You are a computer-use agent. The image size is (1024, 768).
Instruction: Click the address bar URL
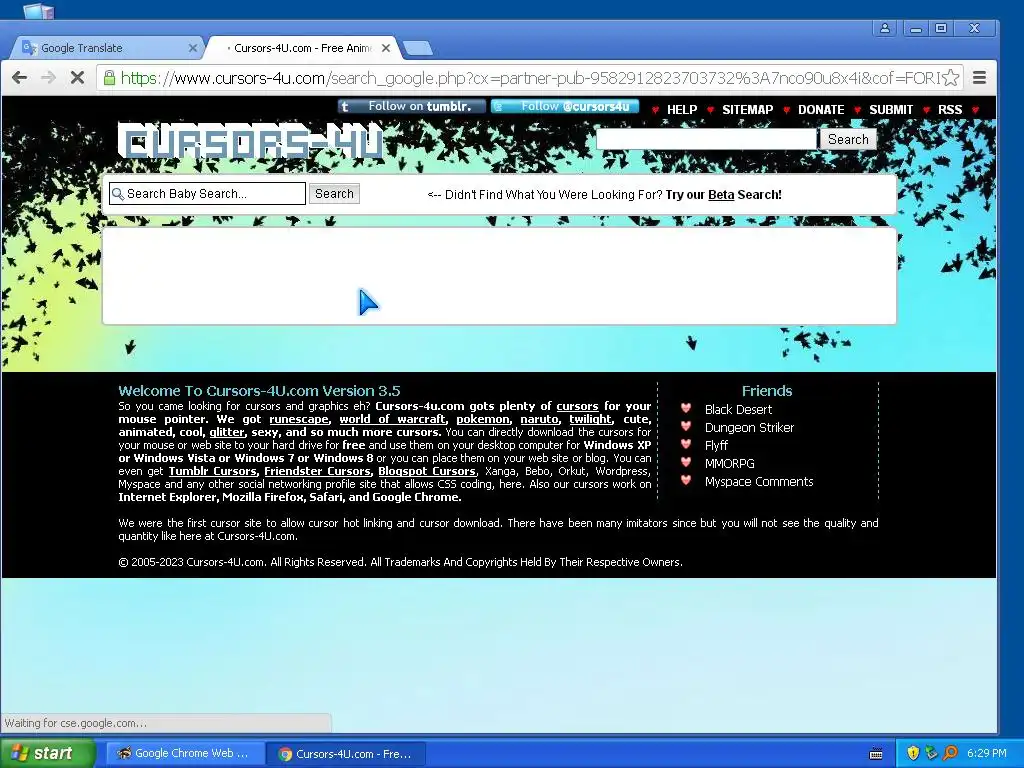click(530, 78)
